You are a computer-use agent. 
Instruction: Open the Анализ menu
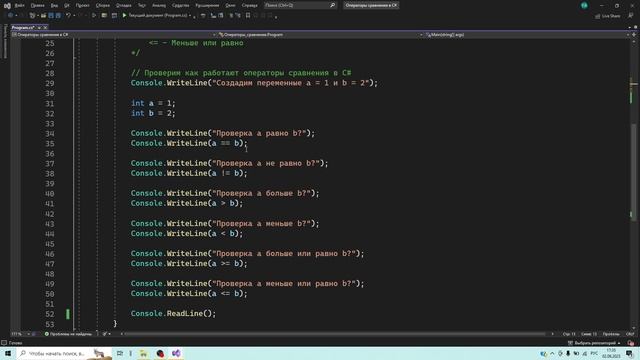[159, 5]
